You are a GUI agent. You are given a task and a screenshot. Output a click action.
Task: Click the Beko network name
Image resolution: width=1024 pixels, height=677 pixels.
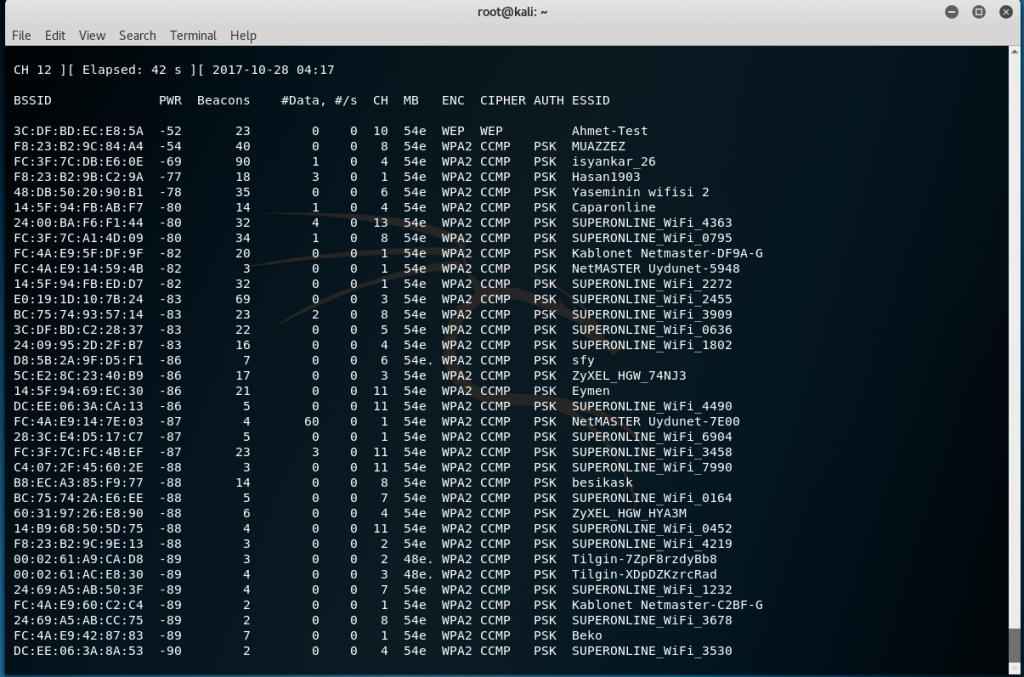[587, 635]
